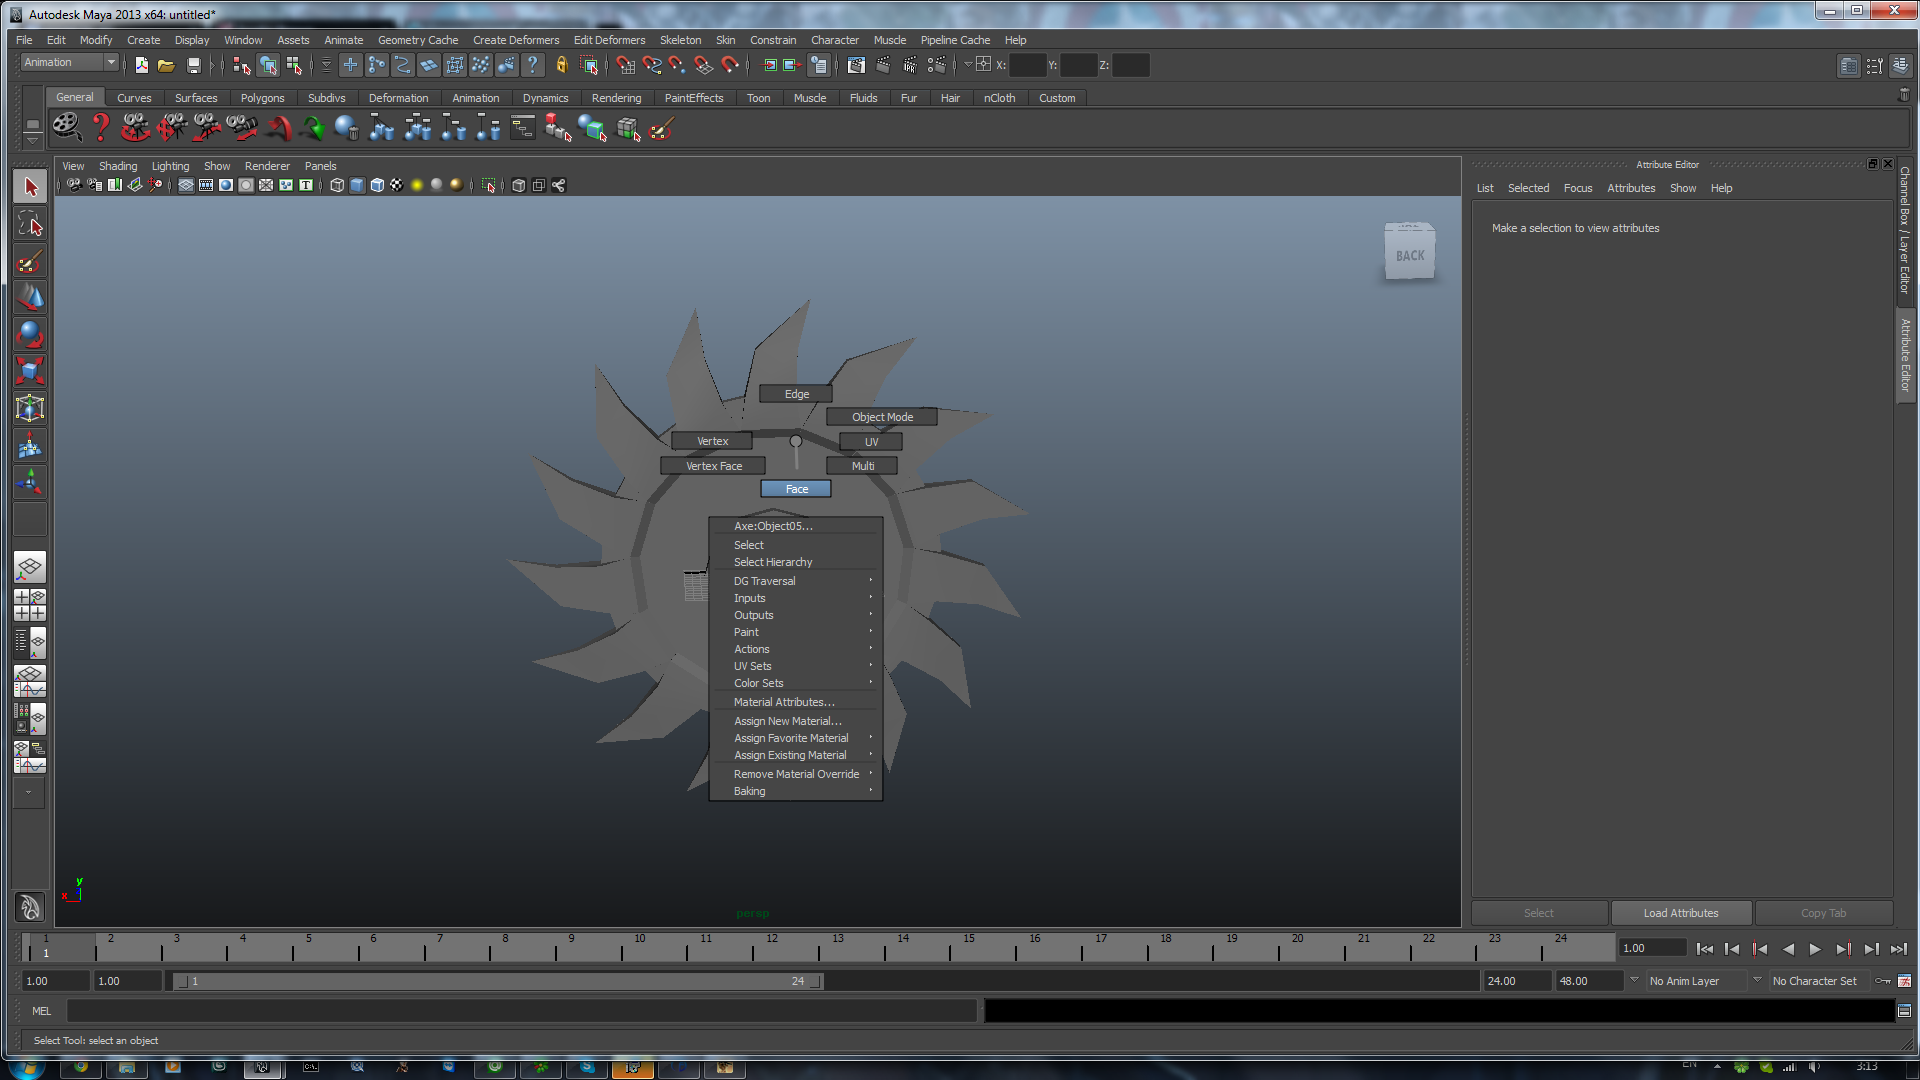The width and height of the screenshot is (1920, 1080).
Task: Activate the Scale tool (cube icon)
Action: pos(30,371)
